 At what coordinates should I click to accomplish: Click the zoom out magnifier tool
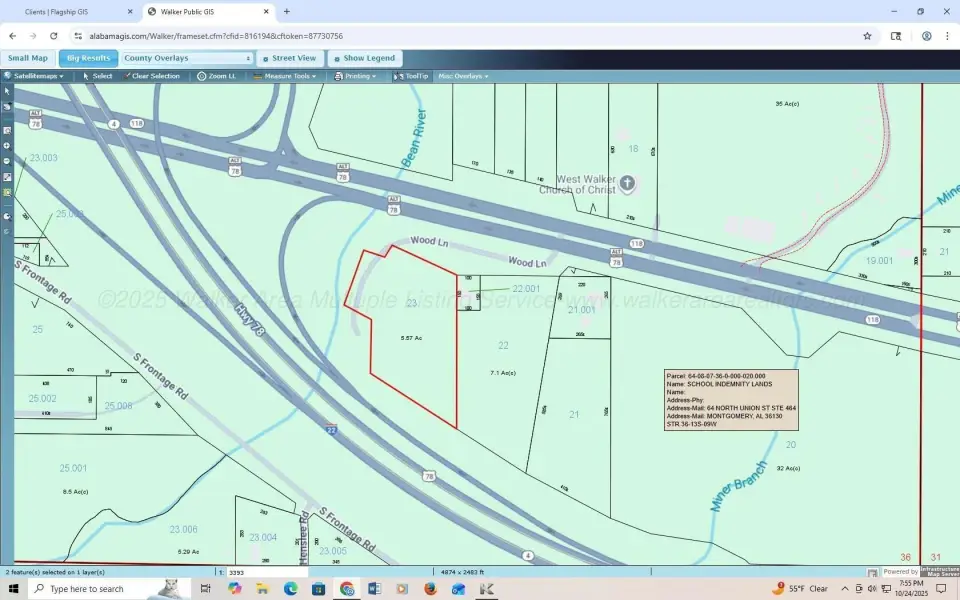(7, 161)
